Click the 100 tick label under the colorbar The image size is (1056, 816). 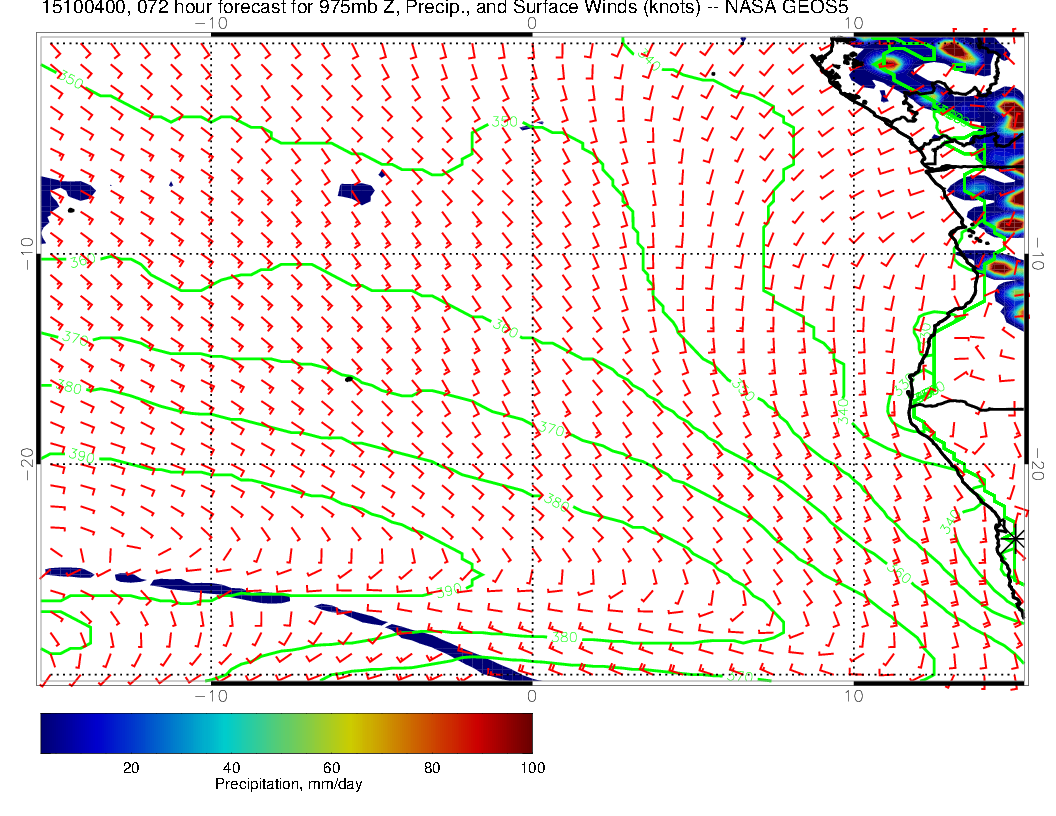point(531,767)
